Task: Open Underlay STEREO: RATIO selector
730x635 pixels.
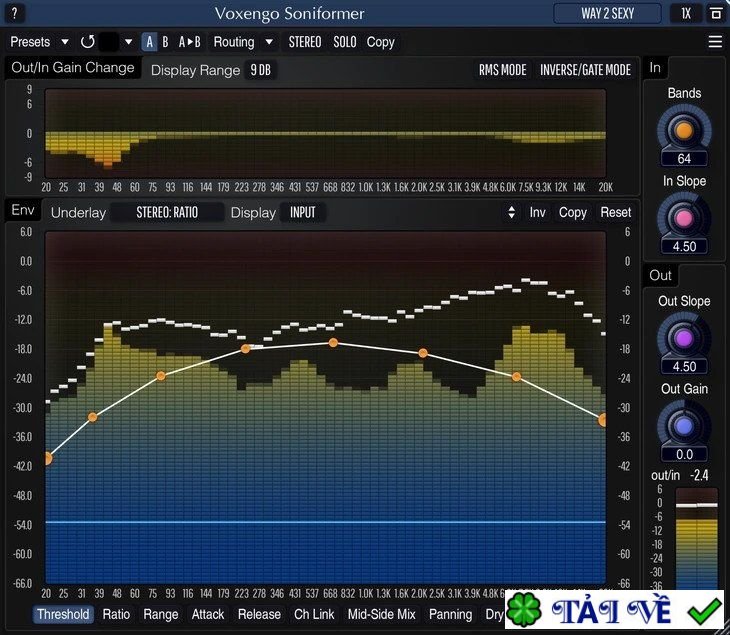Action: (167, 212)
